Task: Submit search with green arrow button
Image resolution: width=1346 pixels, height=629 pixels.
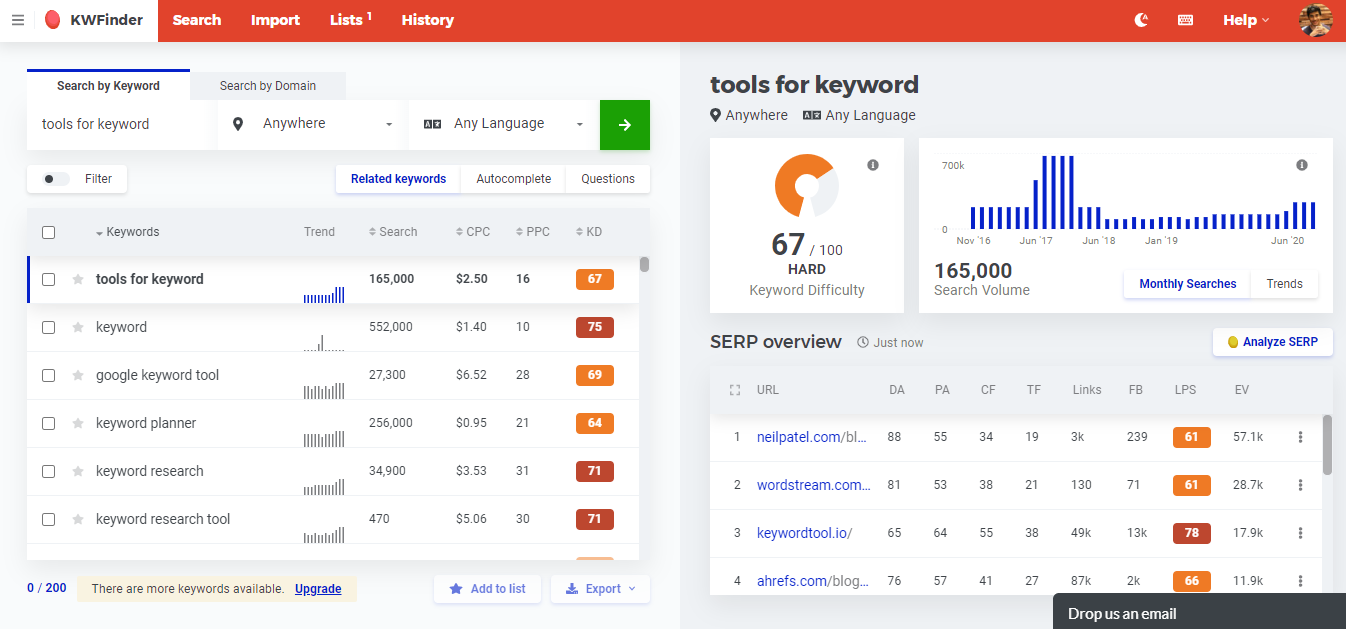Action: coord(625,125)
